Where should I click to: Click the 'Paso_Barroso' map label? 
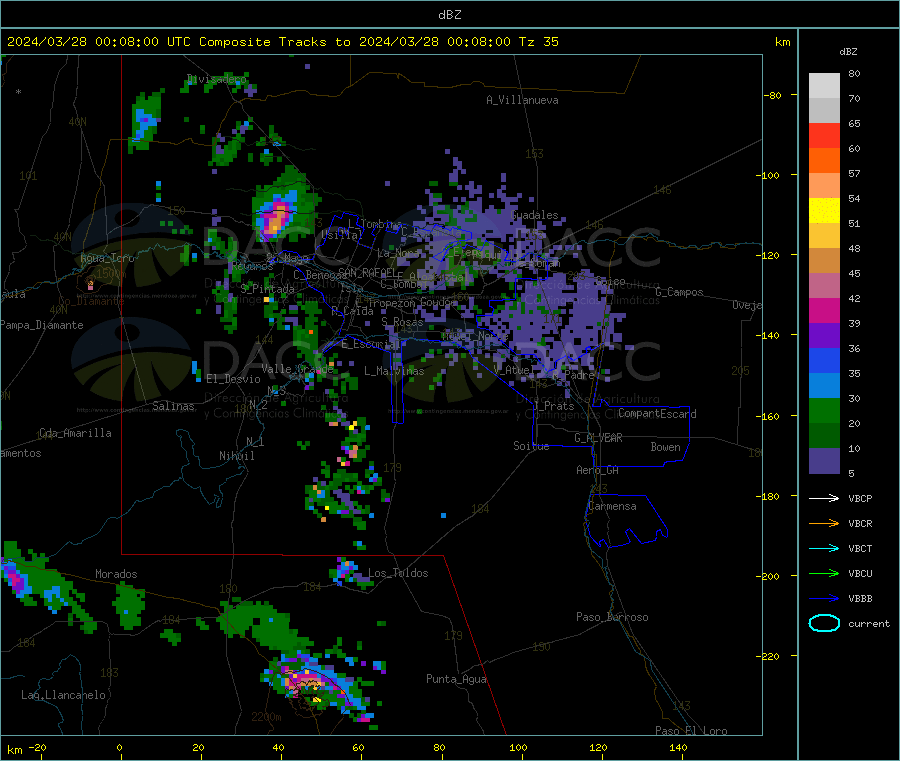point(612,617)
